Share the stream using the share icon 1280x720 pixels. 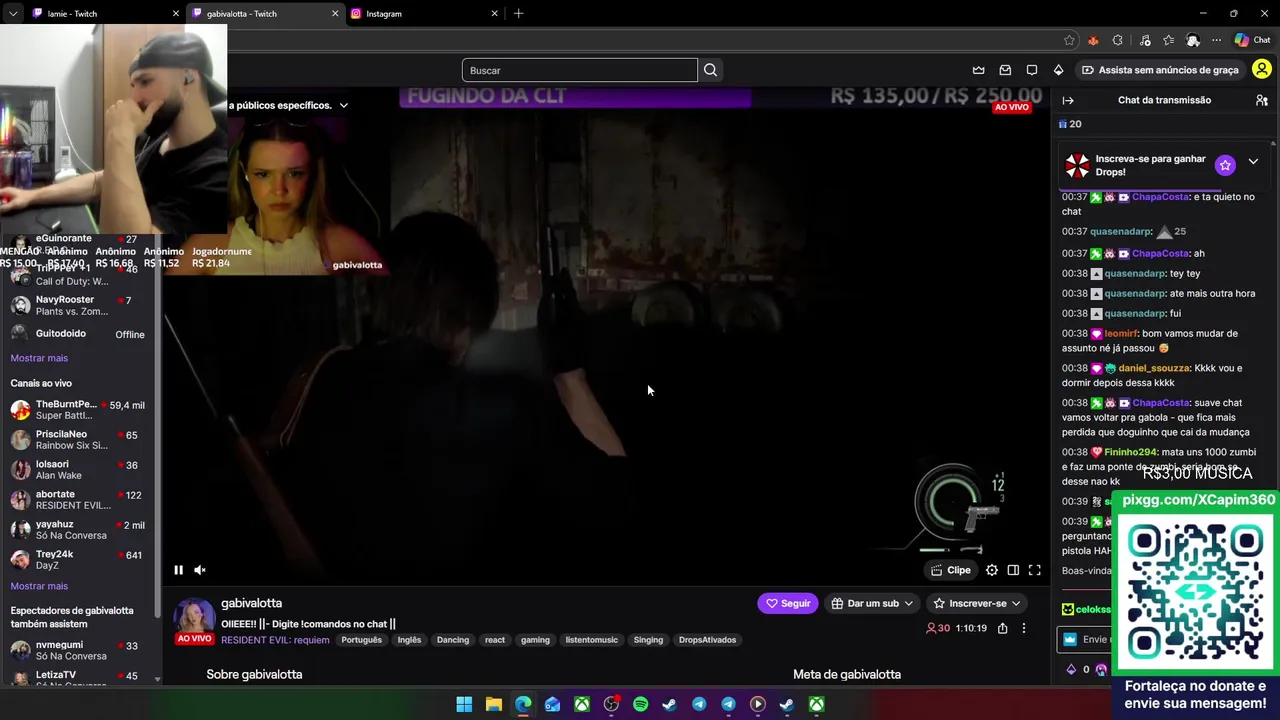point(1002,628)
